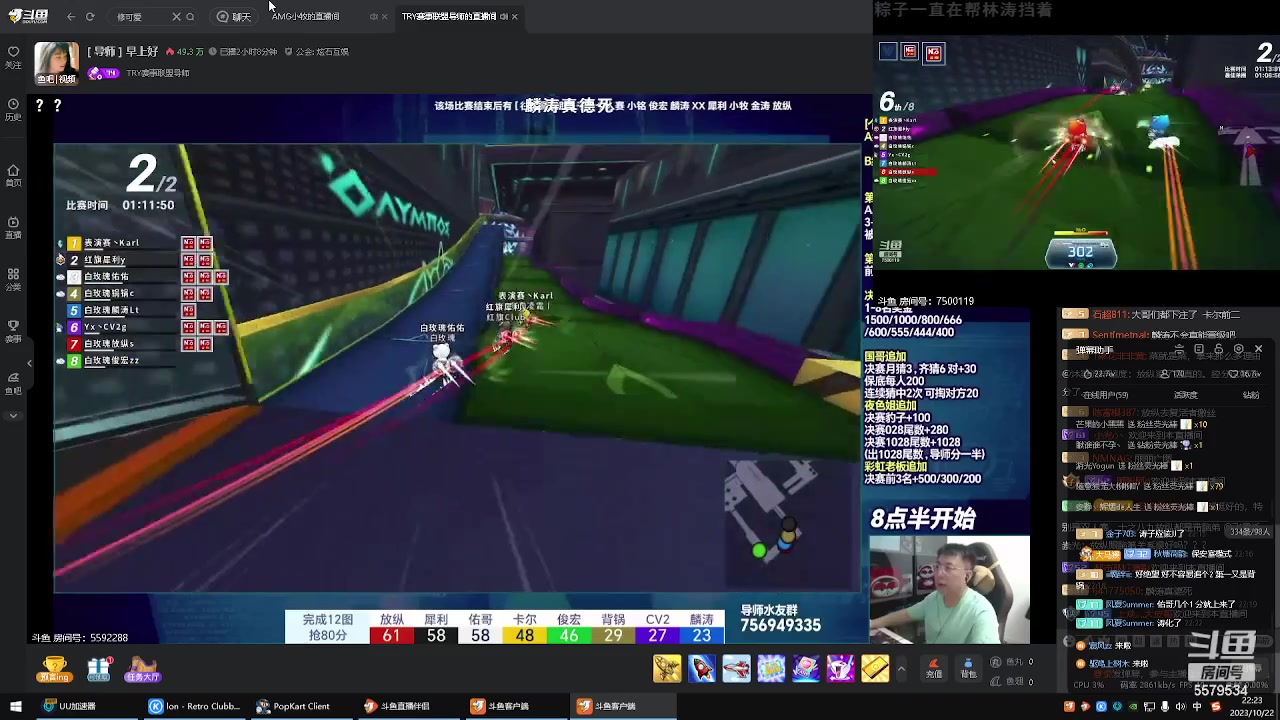This screenshot has height=720, width=1280.
Task: Open the 聊天 chat button
Action: tap(234, 16)
